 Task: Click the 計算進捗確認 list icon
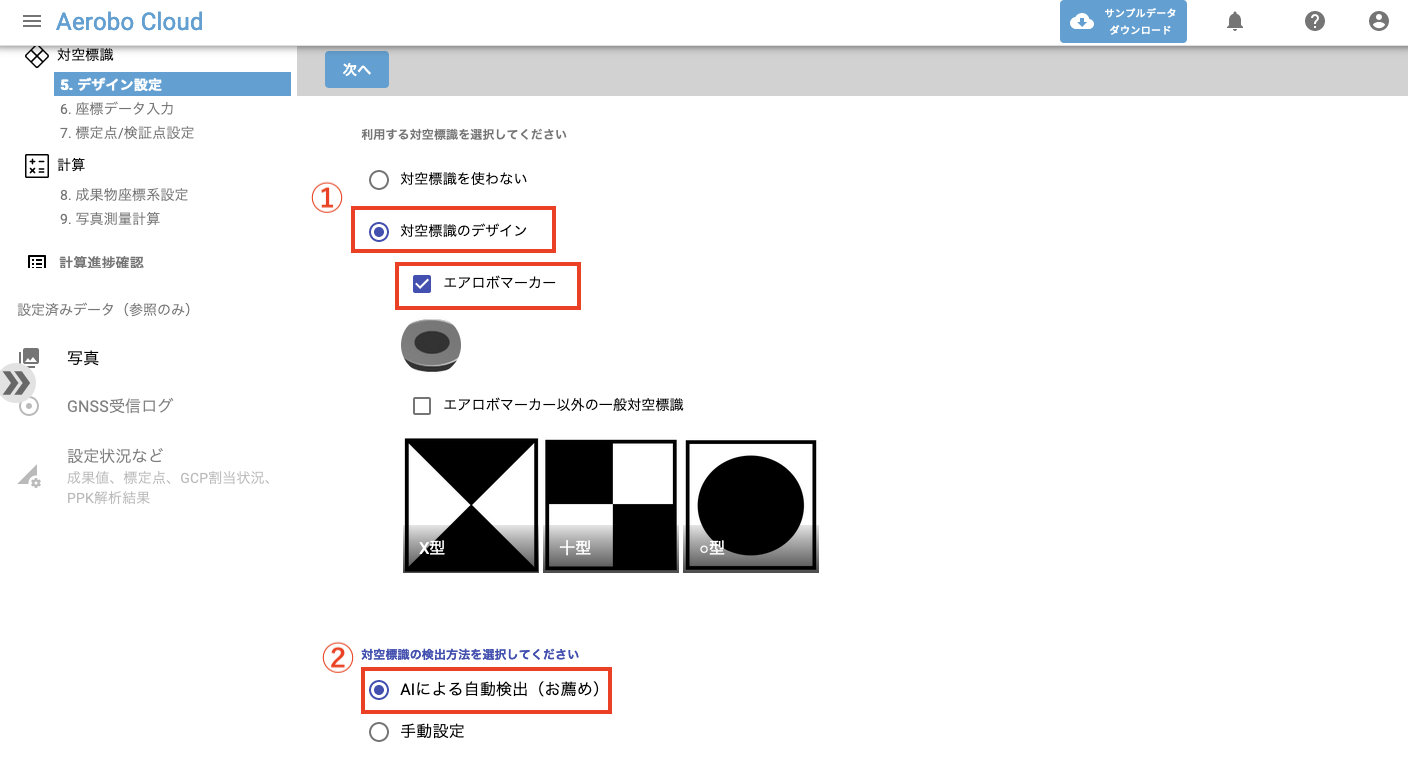(37, 262)
